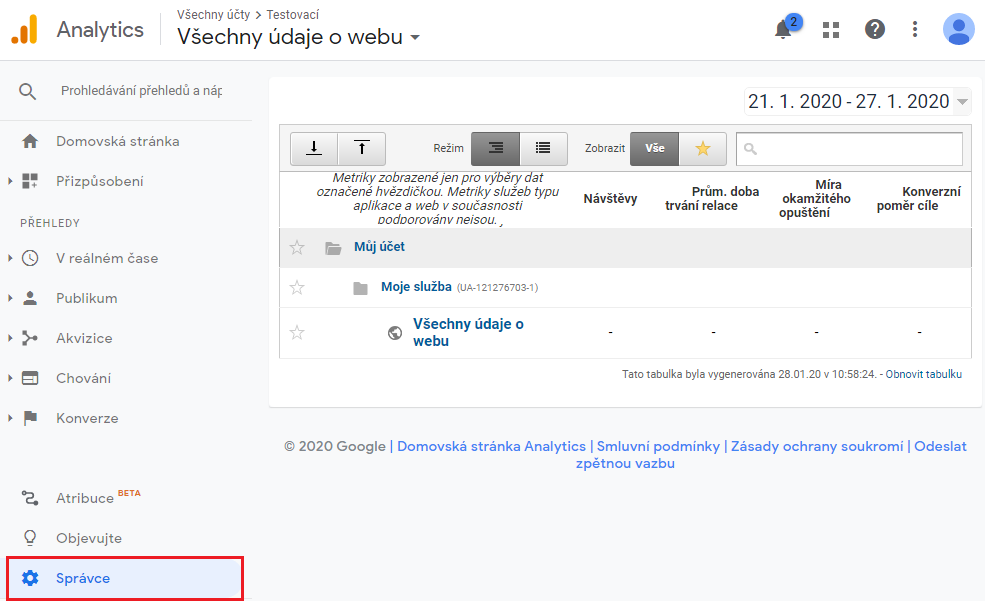
Task: Click the Přizpůsobení dashboard icon
Action: 30,181
